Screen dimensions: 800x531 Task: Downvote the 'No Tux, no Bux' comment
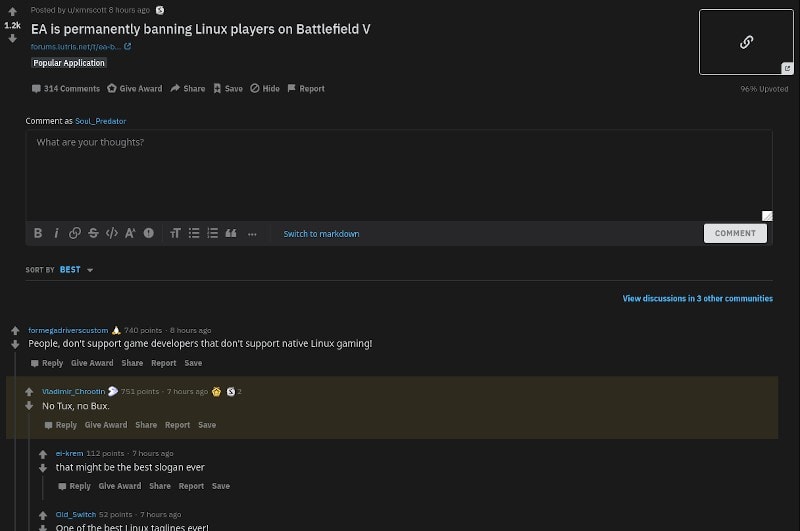click(x=29, y=406)
